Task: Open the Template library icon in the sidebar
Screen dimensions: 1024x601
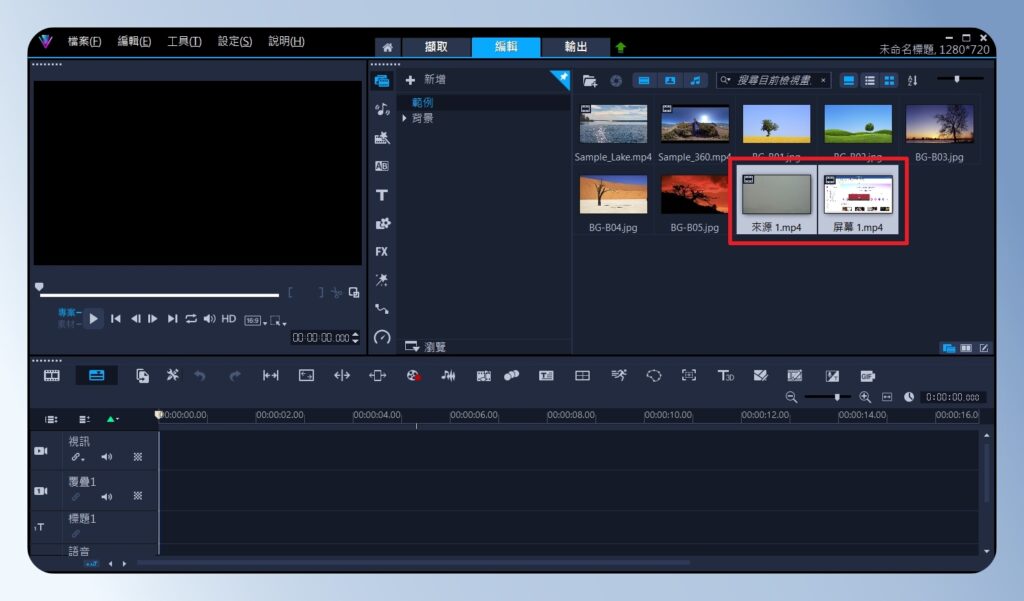Action: (x=382, y=138)
